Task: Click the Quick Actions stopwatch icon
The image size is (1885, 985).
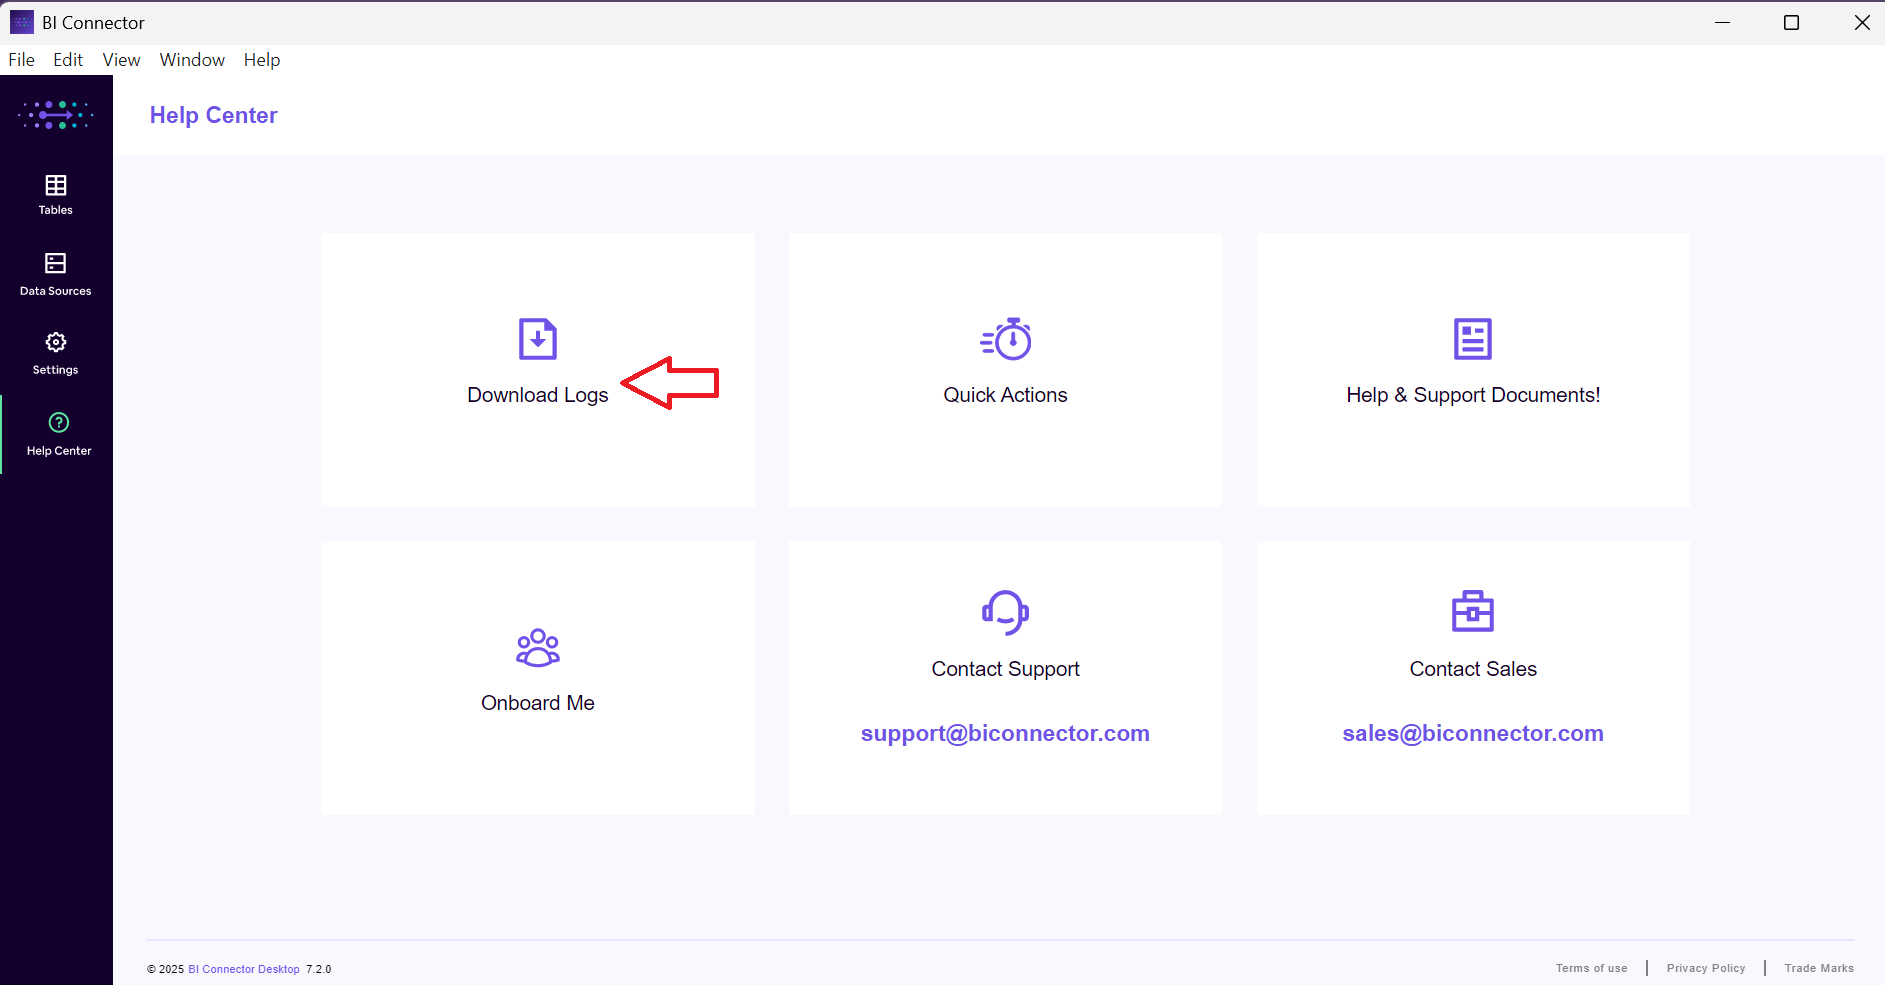Action: pyautogui.click(x=1006, y=339)
